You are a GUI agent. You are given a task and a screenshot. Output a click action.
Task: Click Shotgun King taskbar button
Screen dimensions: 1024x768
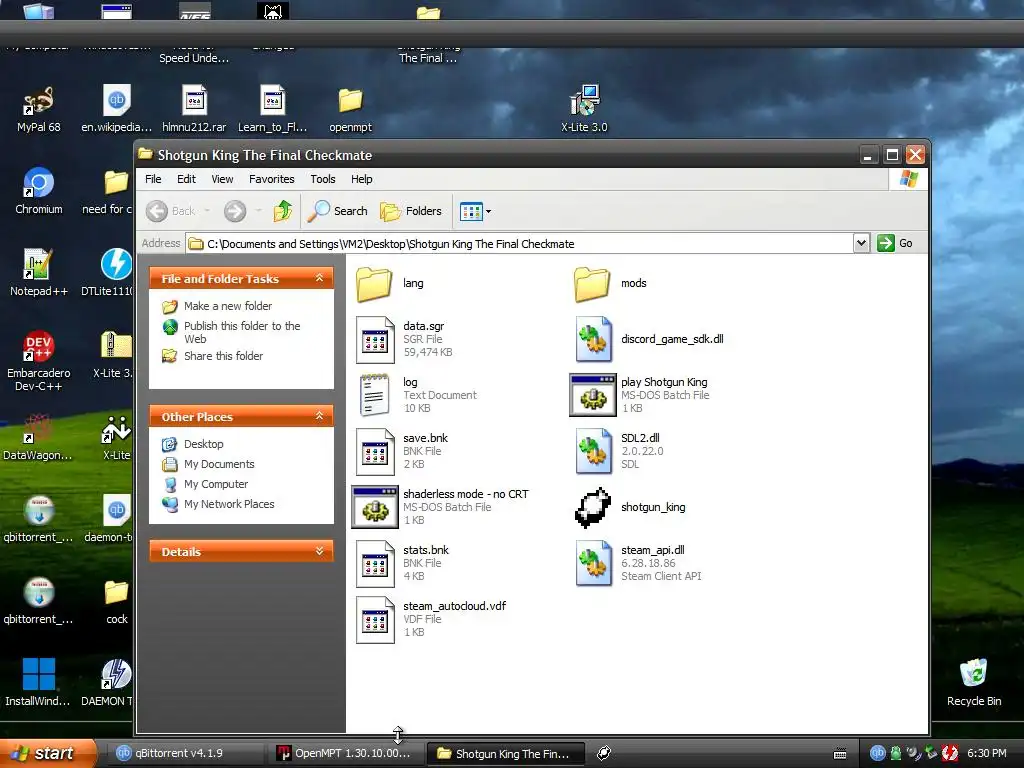pos(505,754)
